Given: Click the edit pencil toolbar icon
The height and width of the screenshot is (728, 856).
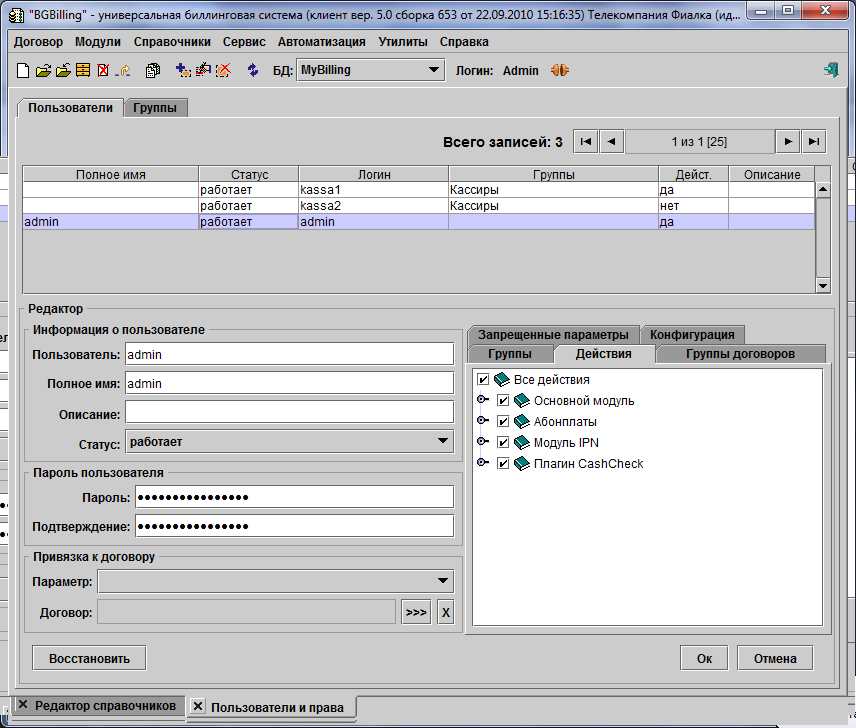Looking at the screenshot, I should [203, 70].
